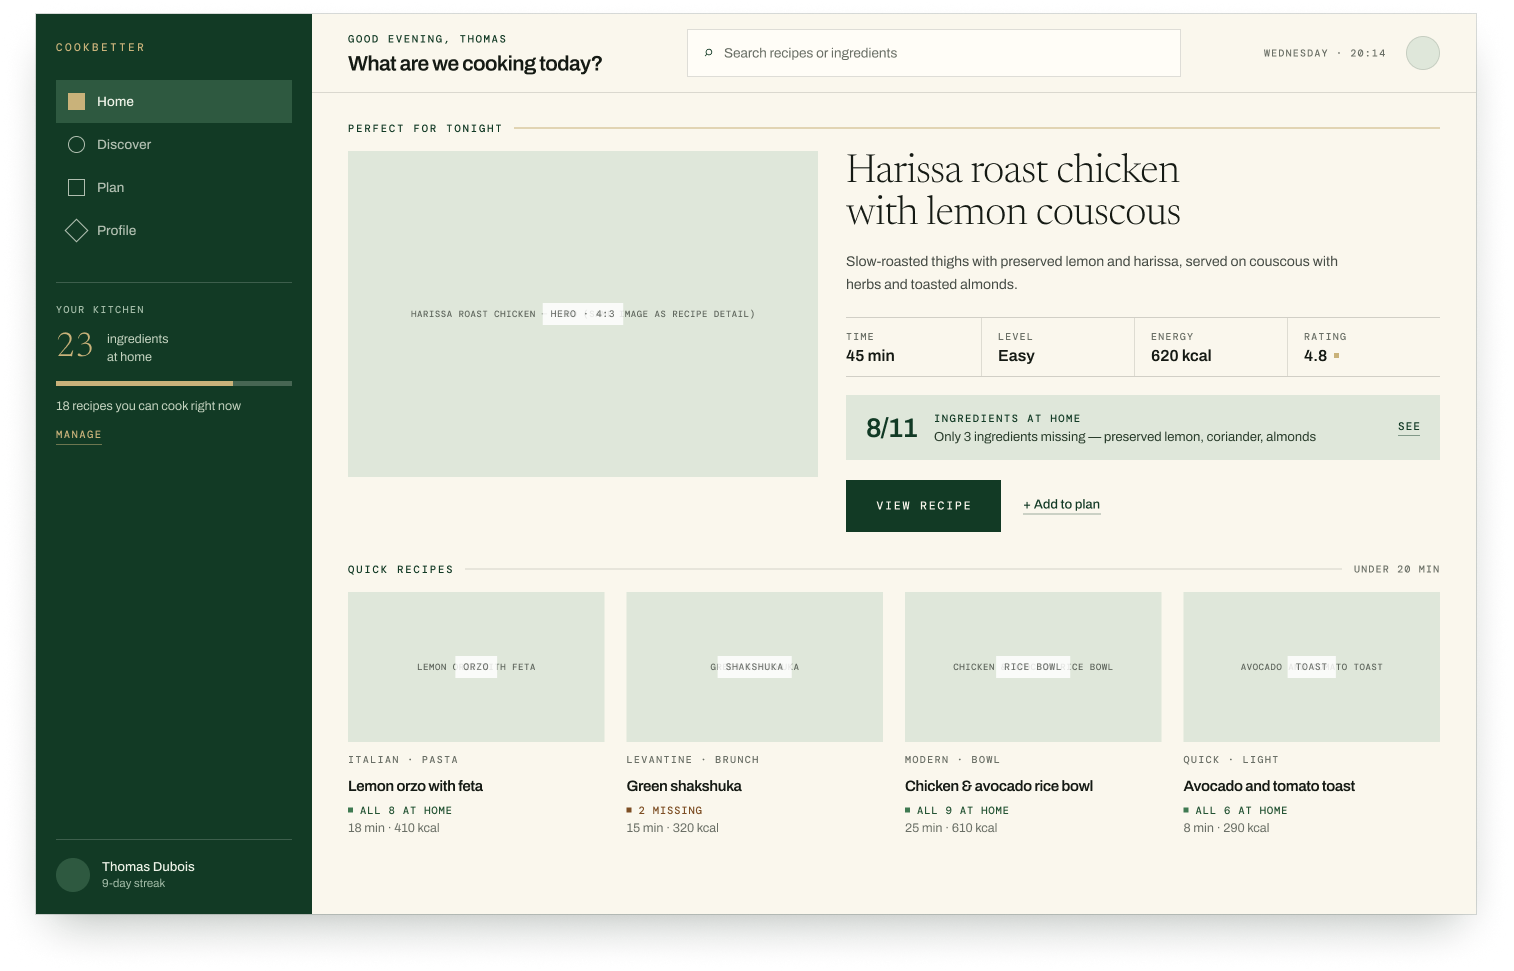Click Avocado and tomato toast title
This screenshot has height=971, width=1514.
click(1269, 786)
